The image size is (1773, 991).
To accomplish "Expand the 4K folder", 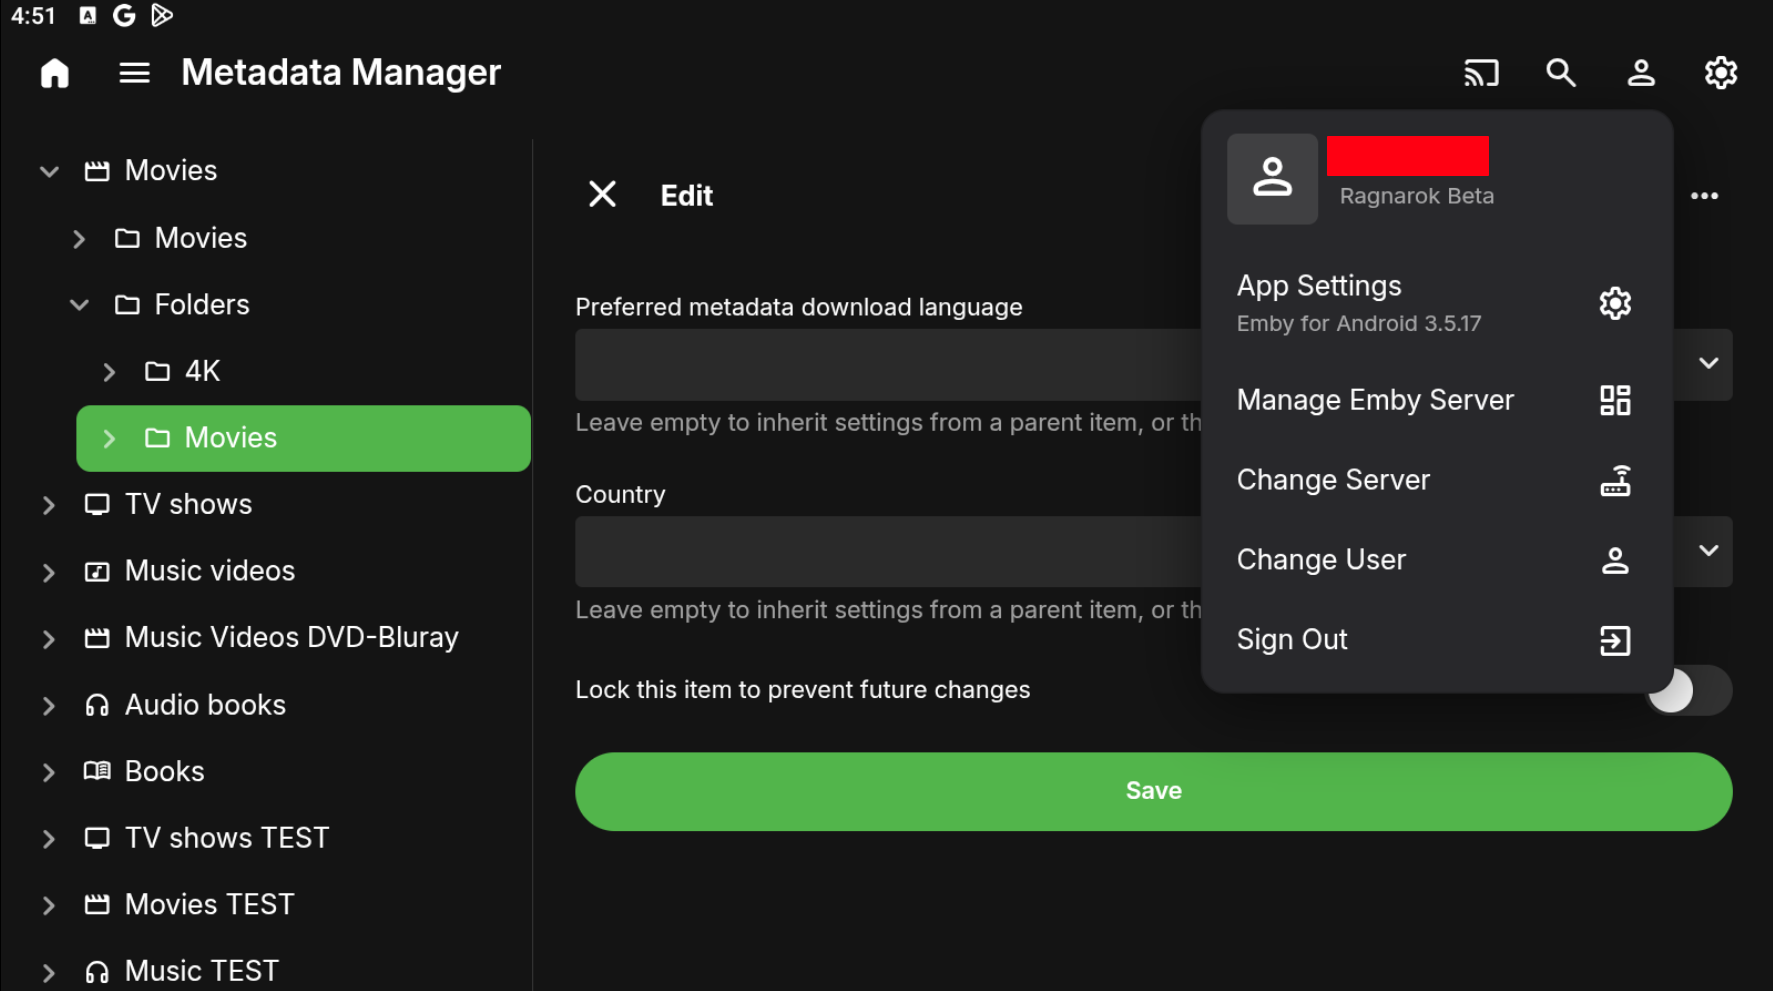I will click(x=109, y=372).
